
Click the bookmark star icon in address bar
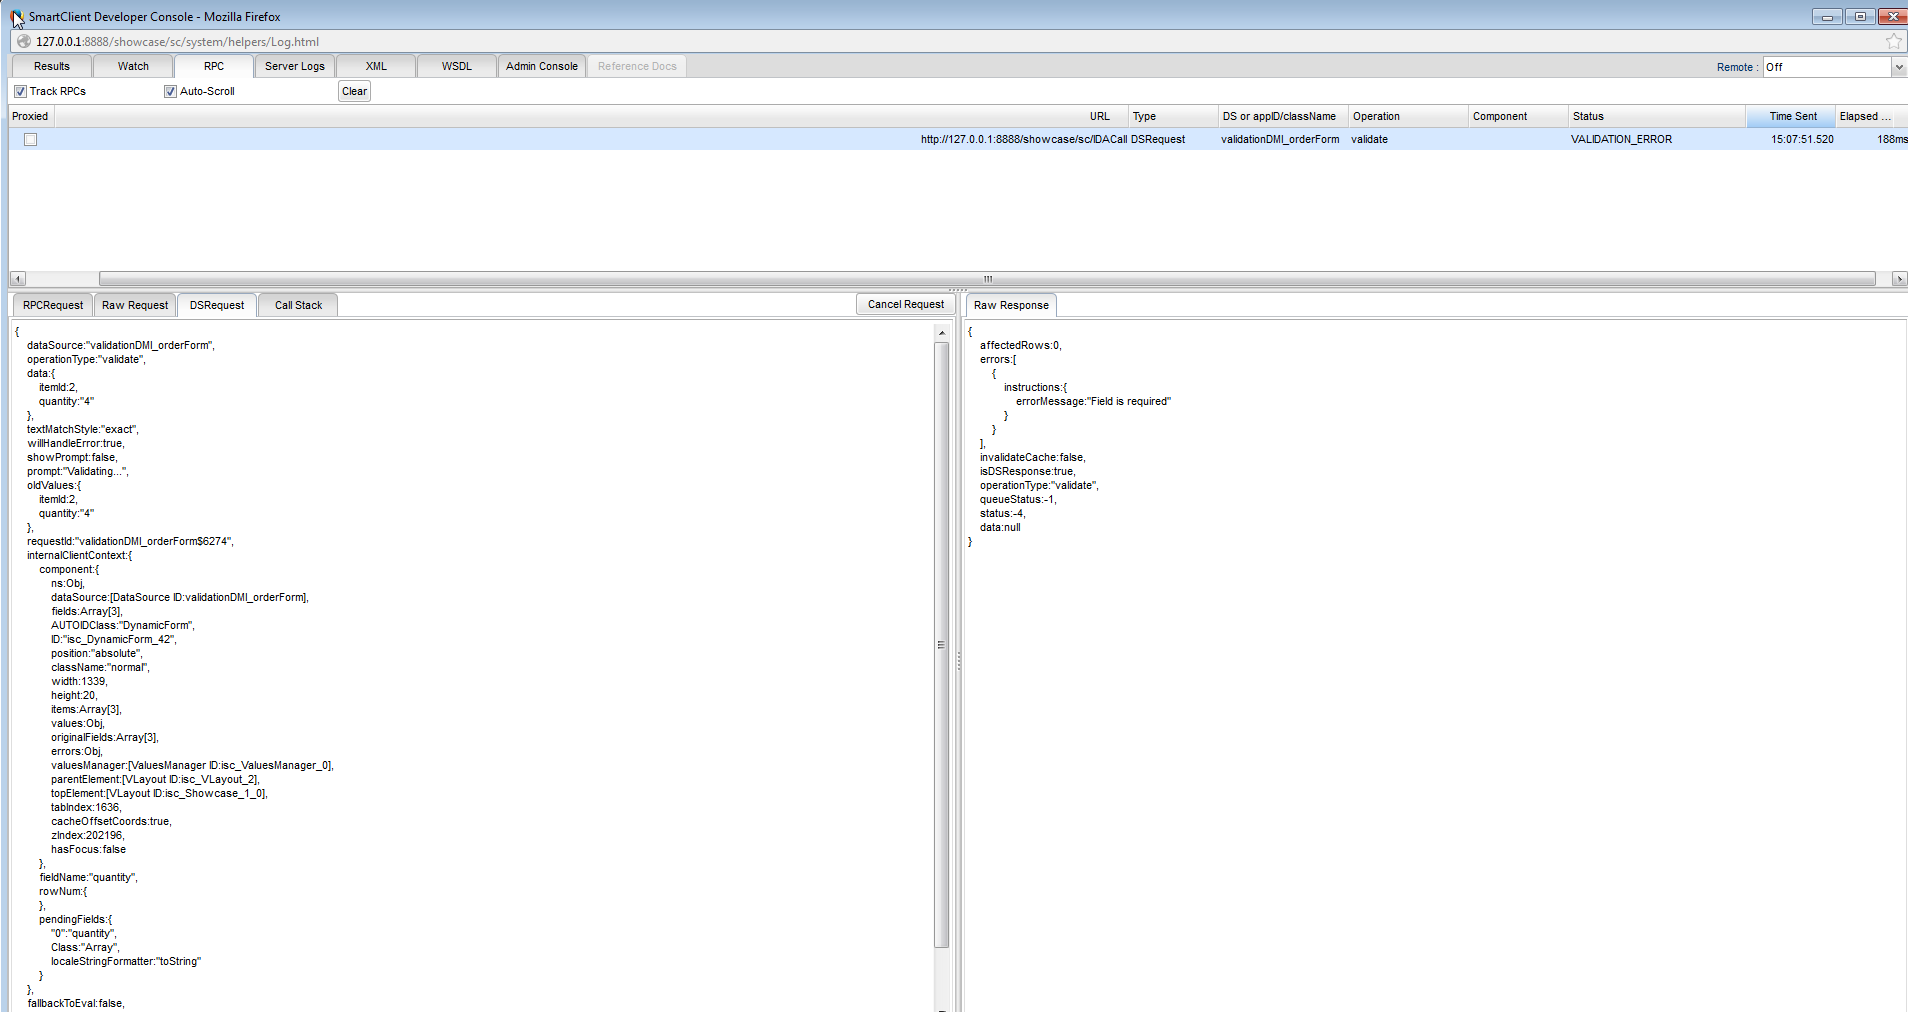(1893, 41)
